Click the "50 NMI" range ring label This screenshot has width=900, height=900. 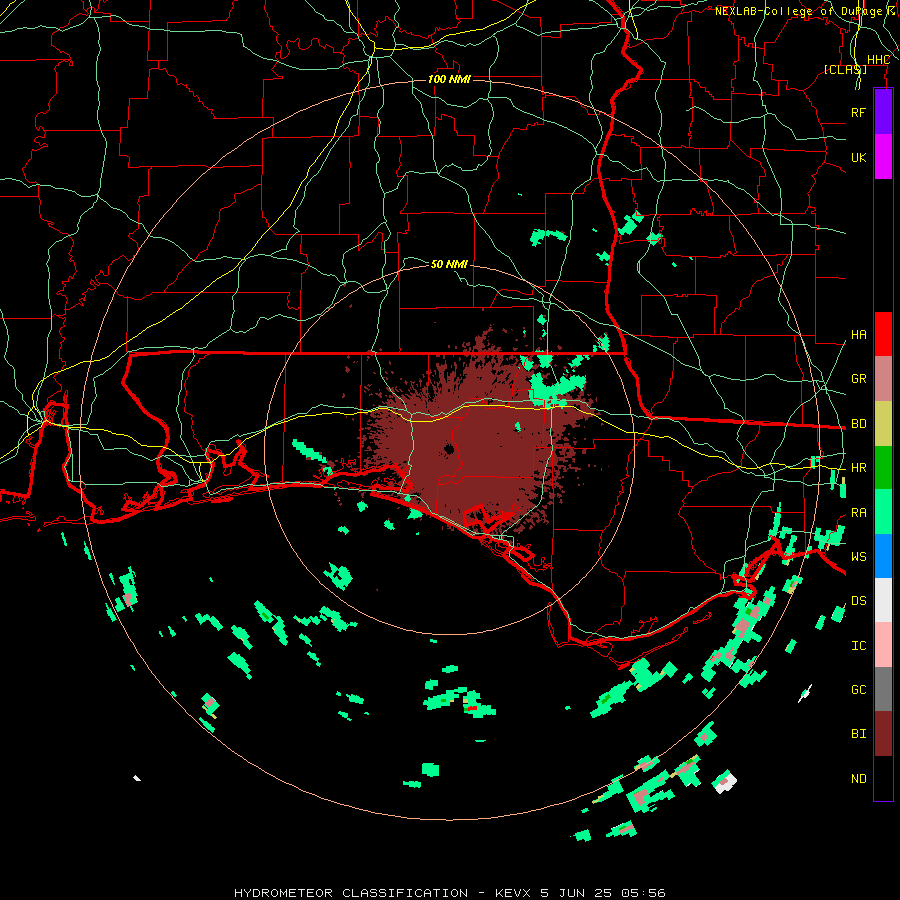pyautogui.click(x=449, y=264)
